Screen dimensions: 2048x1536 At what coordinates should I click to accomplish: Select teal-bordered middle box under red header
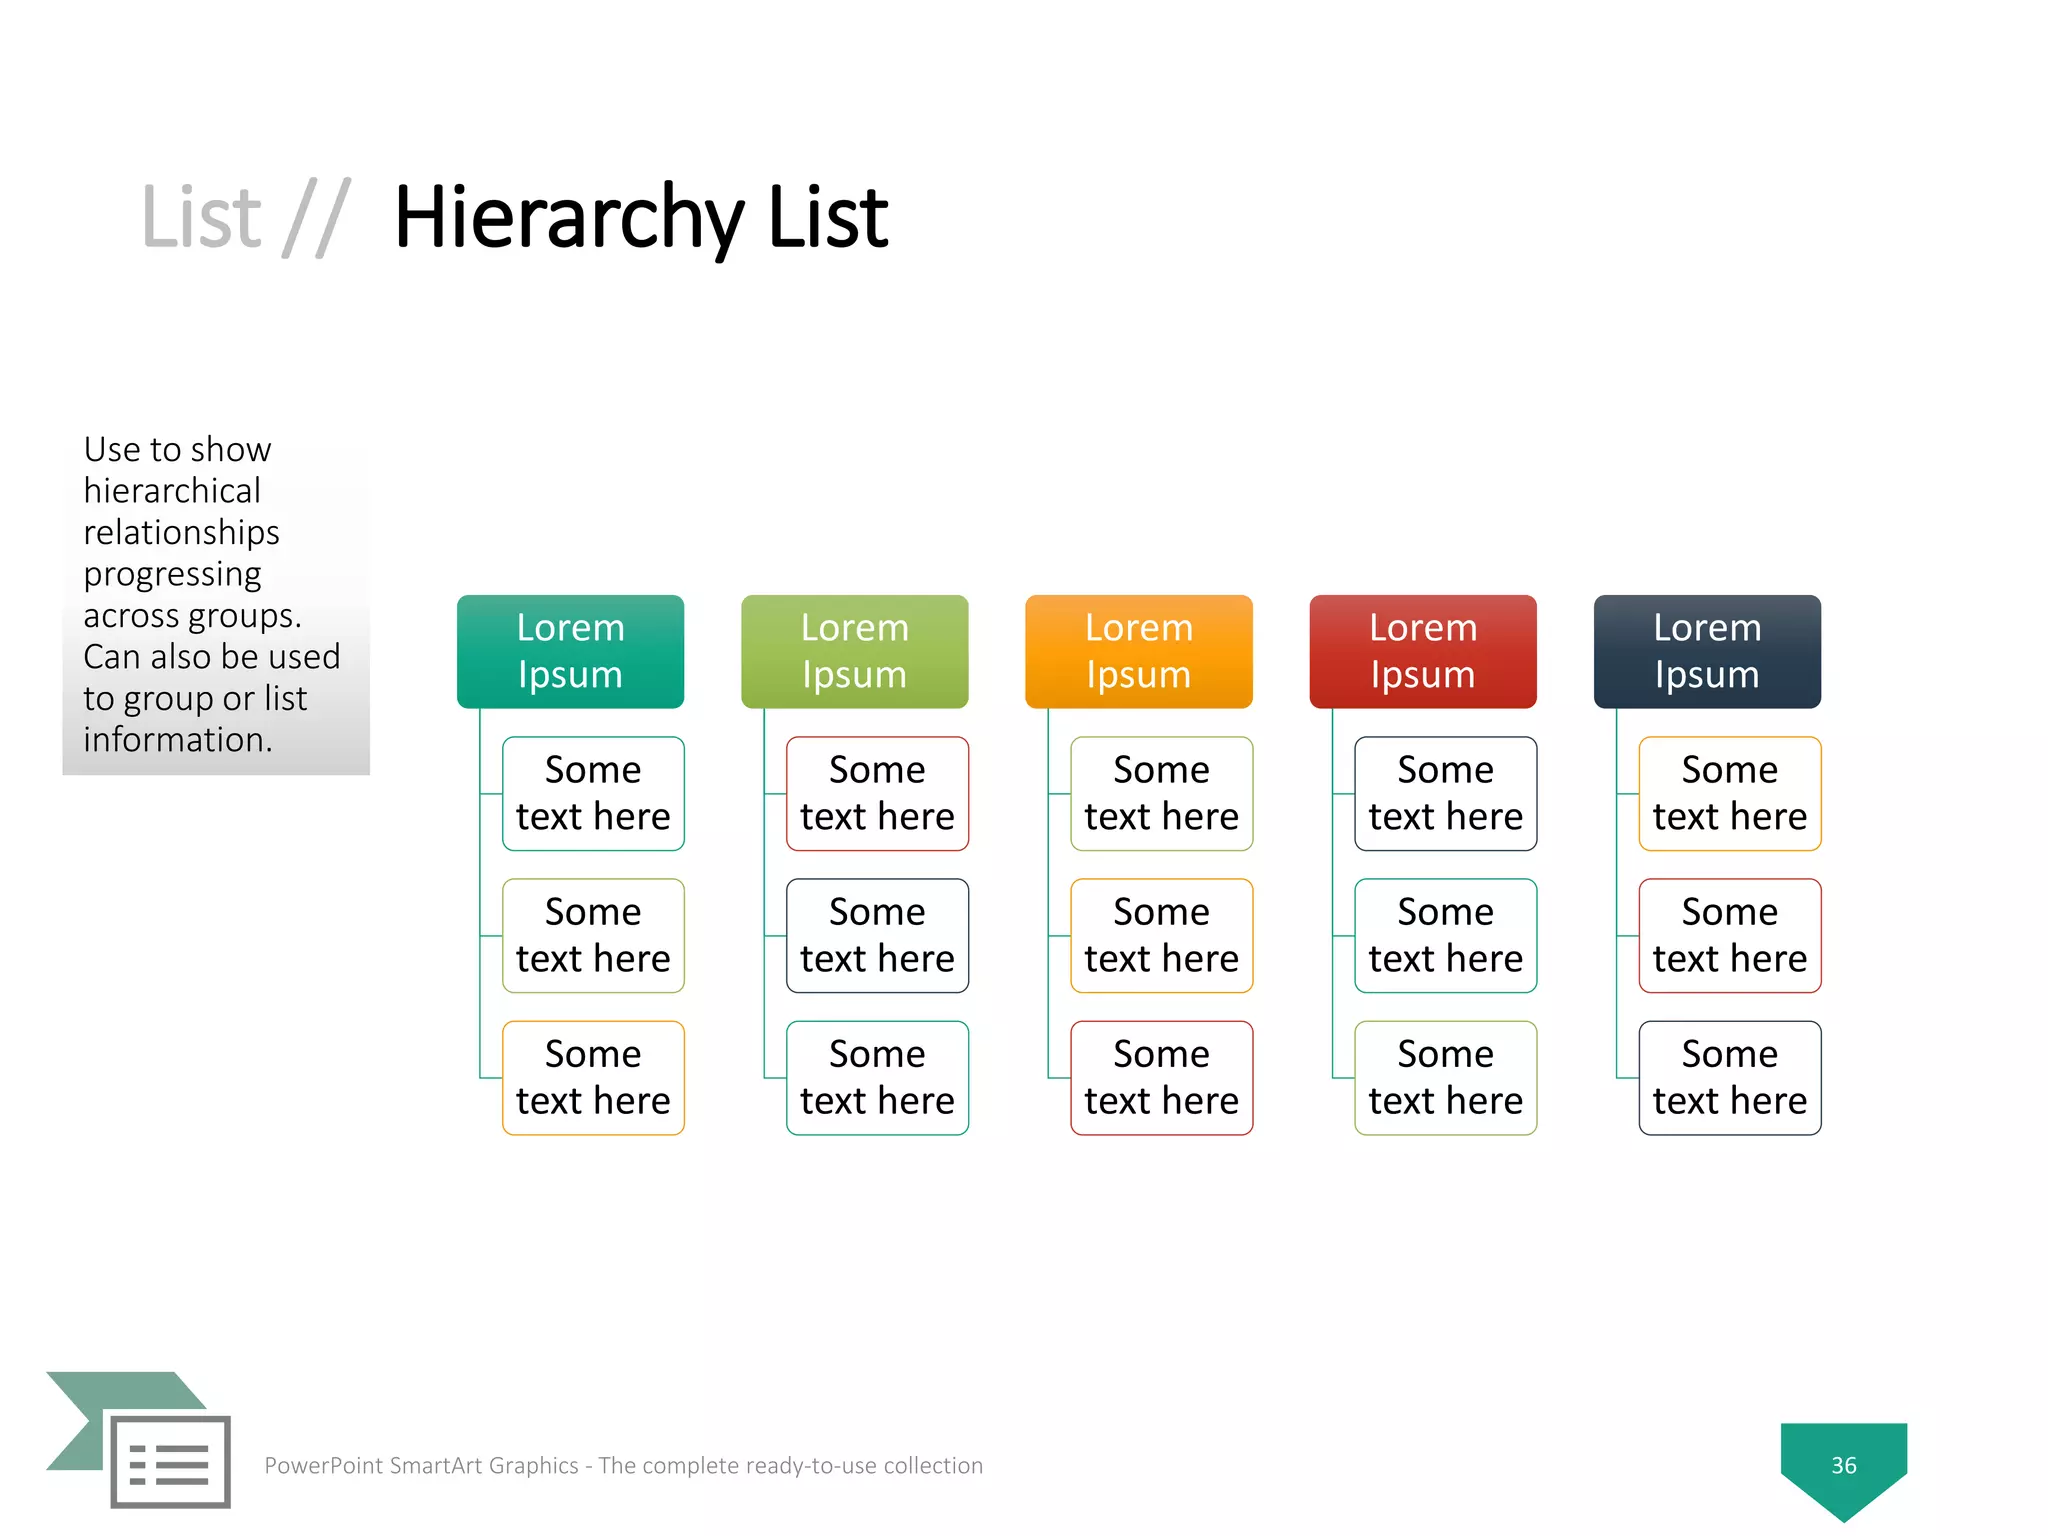point(1445,935)
